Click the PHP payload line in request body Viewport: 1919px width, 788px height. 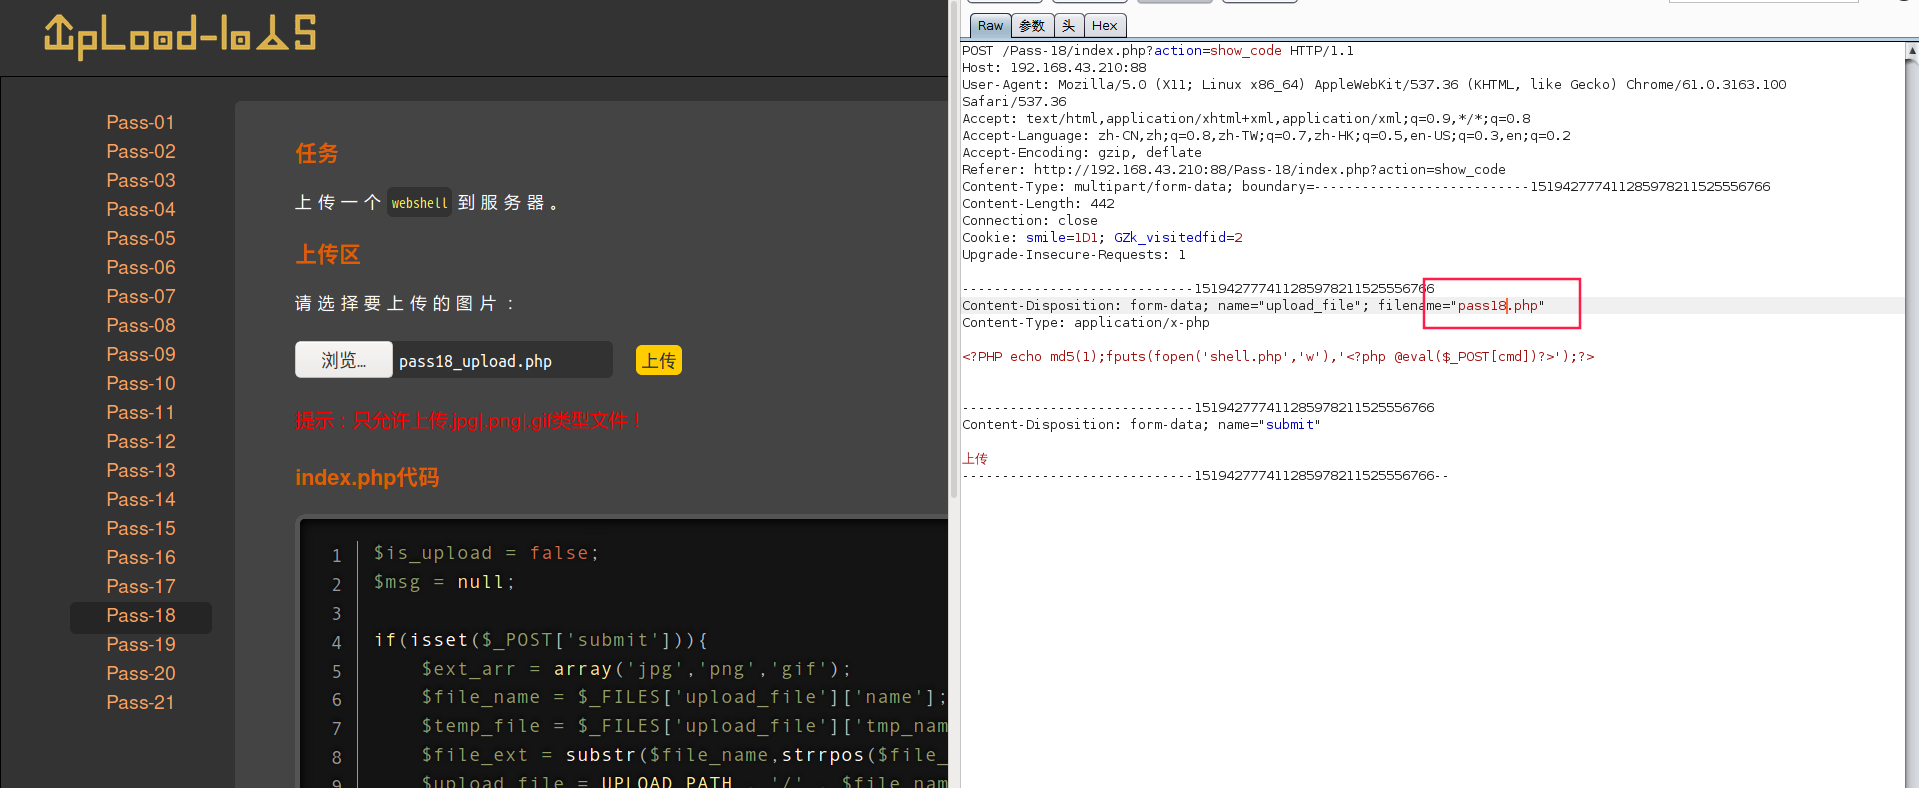[1277, 357]
